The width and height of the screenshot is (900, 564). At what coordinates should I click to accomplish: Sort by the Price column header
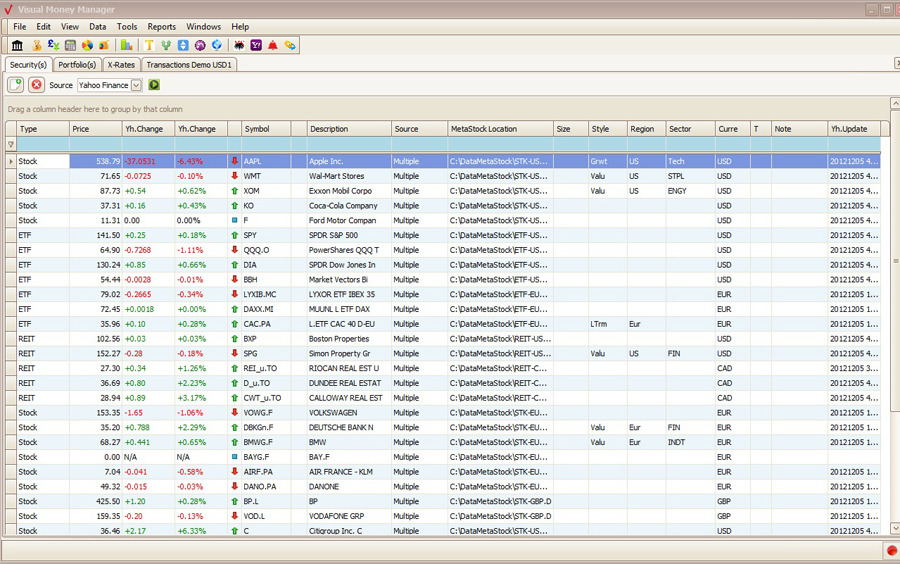[96, 129]
